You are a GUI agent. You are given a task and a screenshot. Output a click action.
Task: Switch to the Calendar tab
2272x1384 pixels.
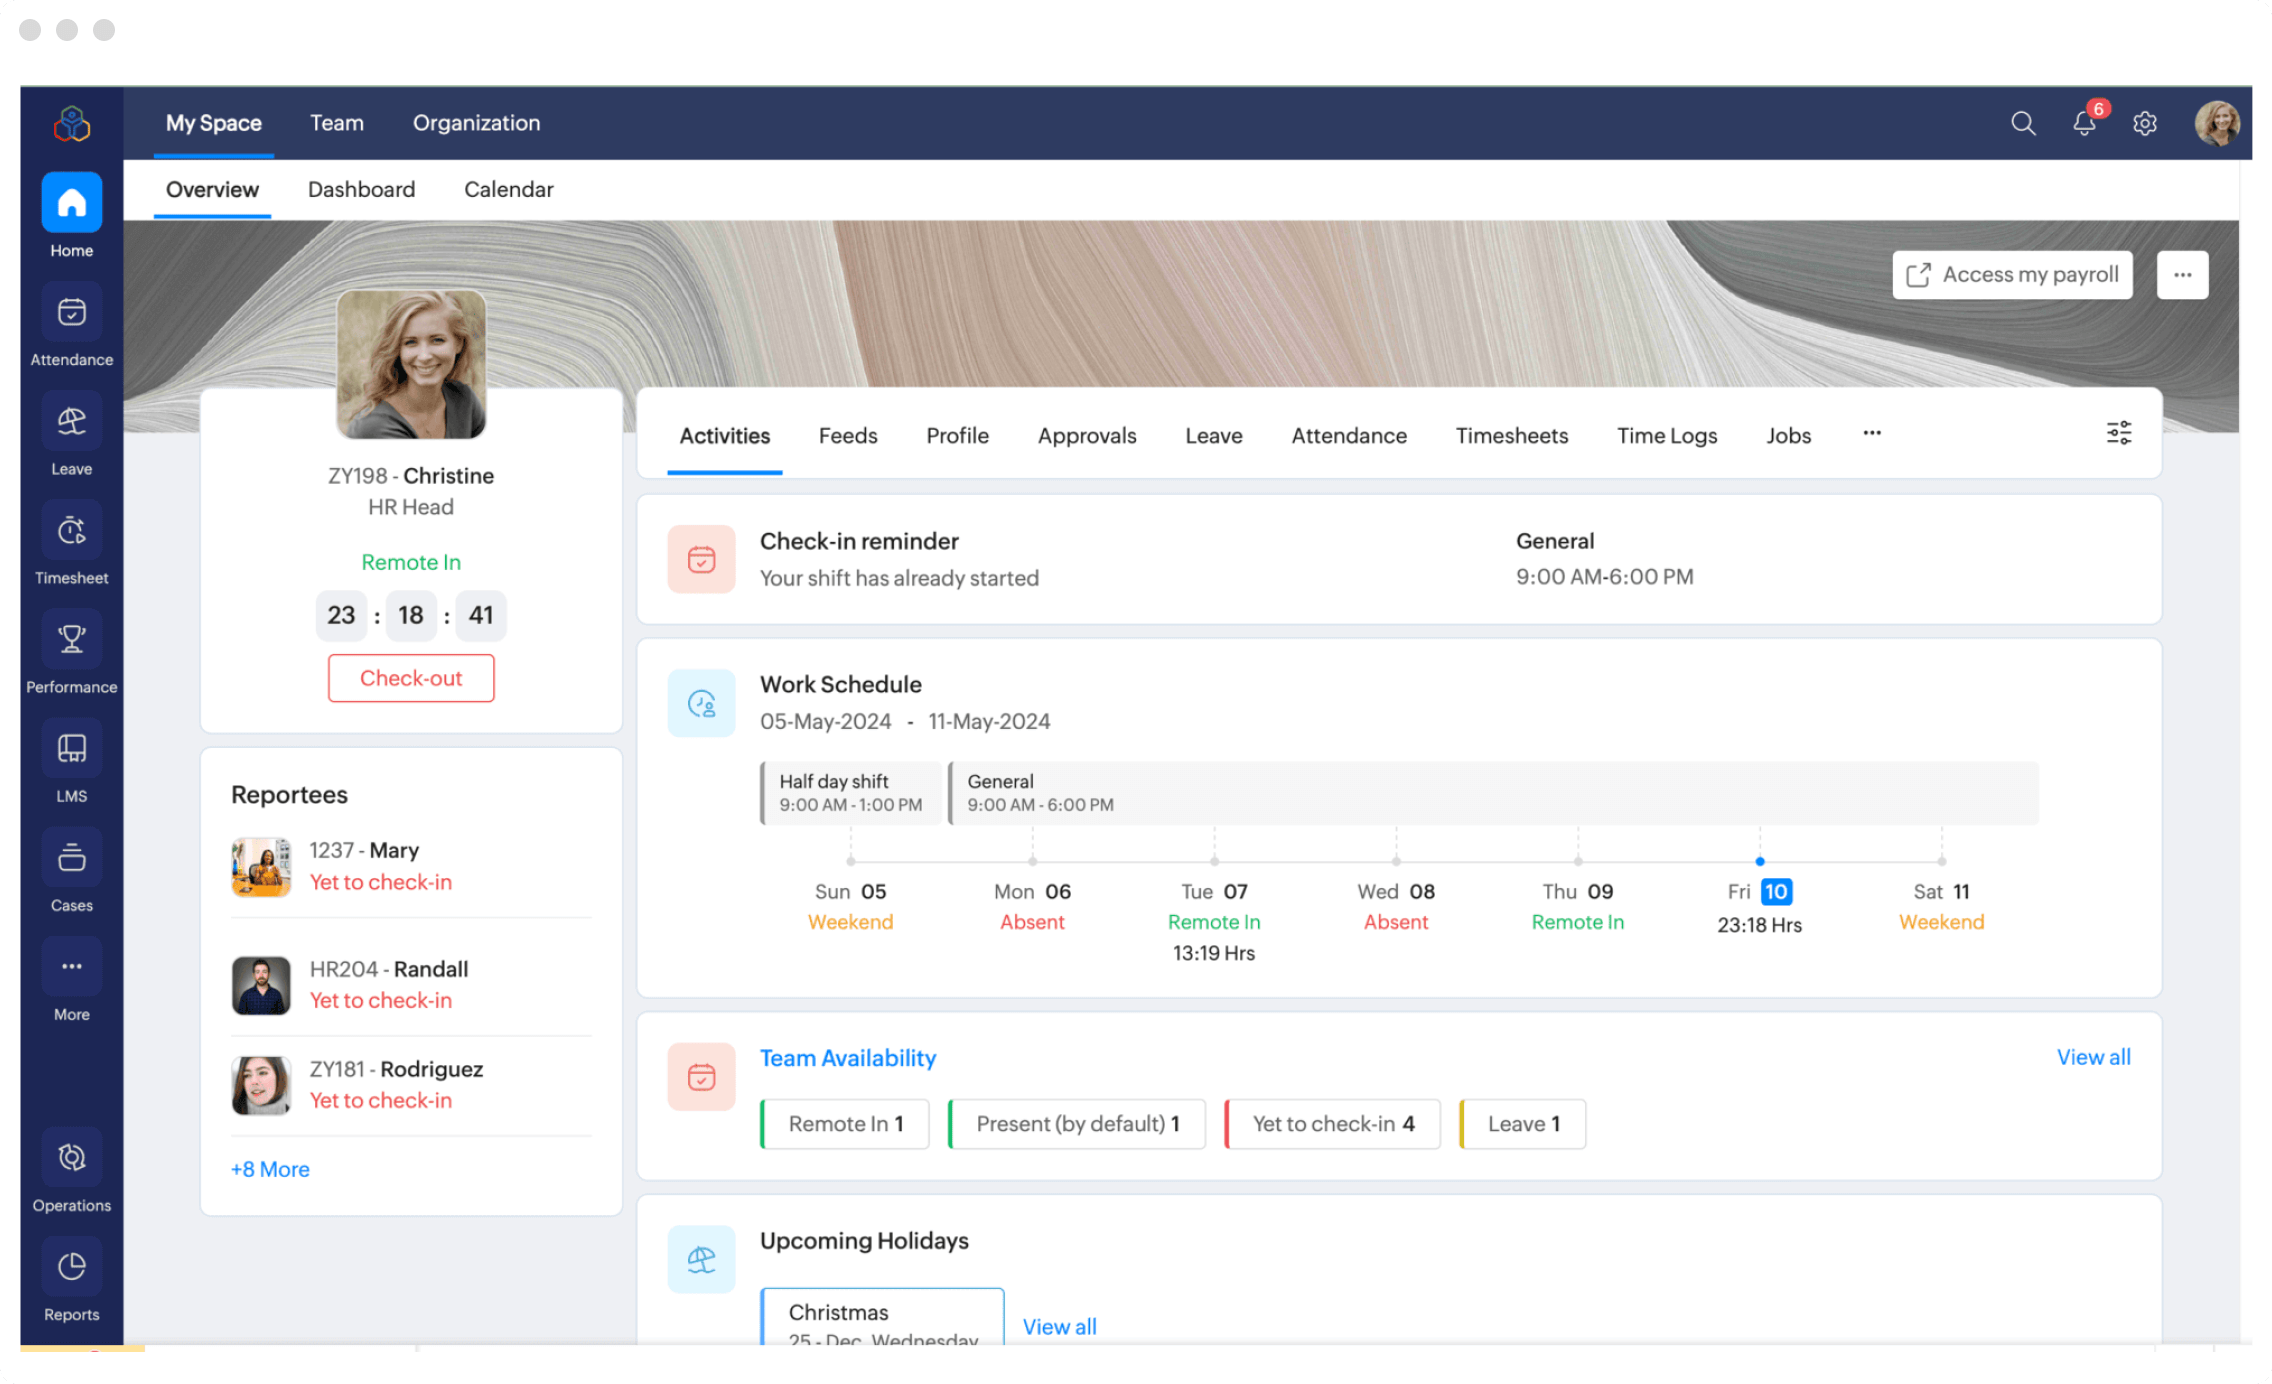[508, 188]
